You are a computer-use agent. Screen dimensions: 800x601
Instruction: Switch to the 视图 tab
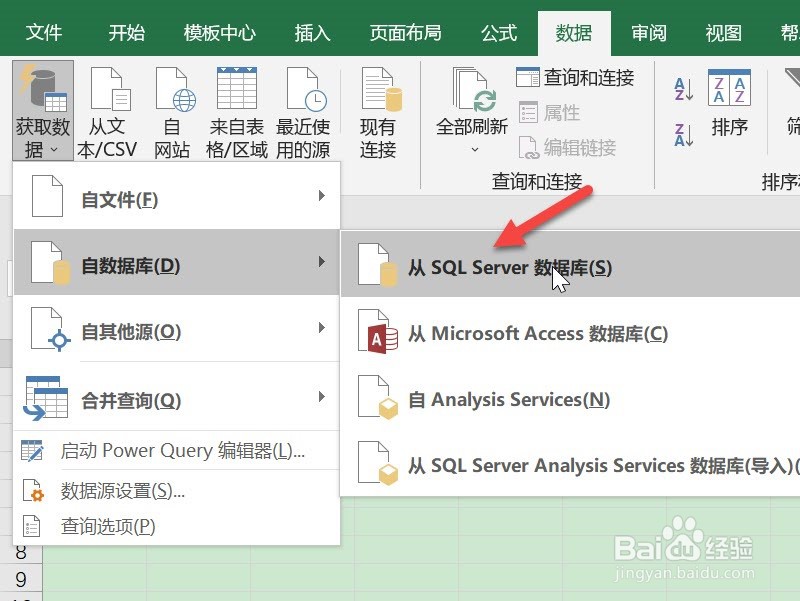click(x=723, y=33)
